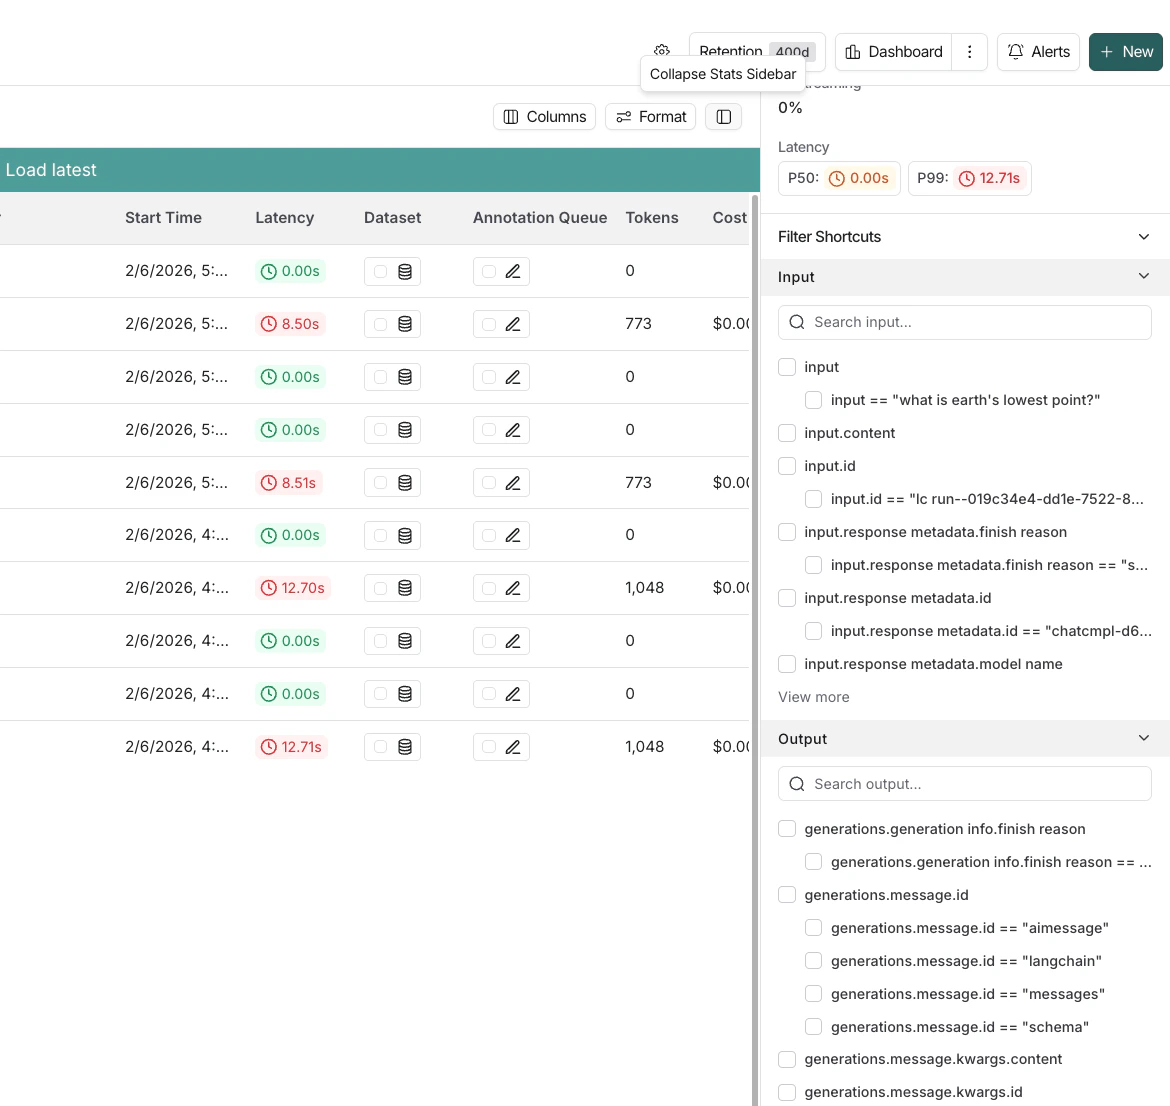The height and width of the screenshot is (1106, 1170).
Task: Collapse the Filter Shortcuts section
Action: tap(1143, 236)
